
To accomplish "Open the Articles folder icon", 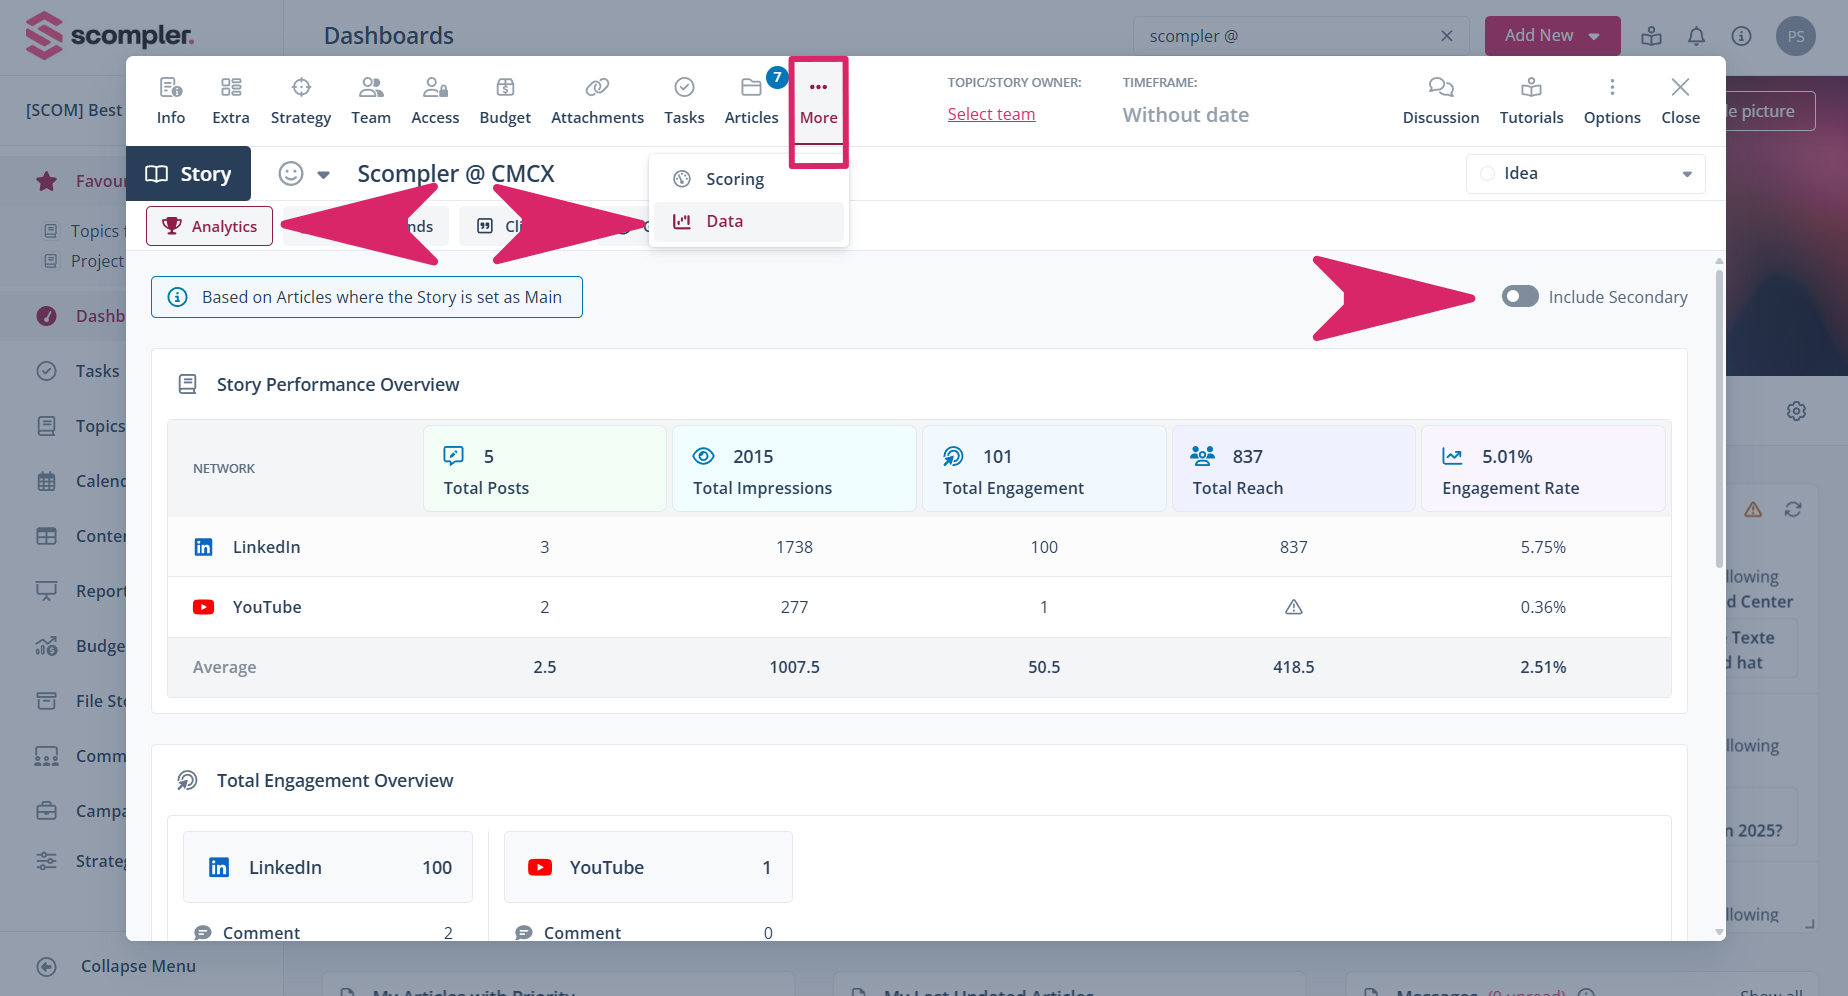I will tap(751, 88).
